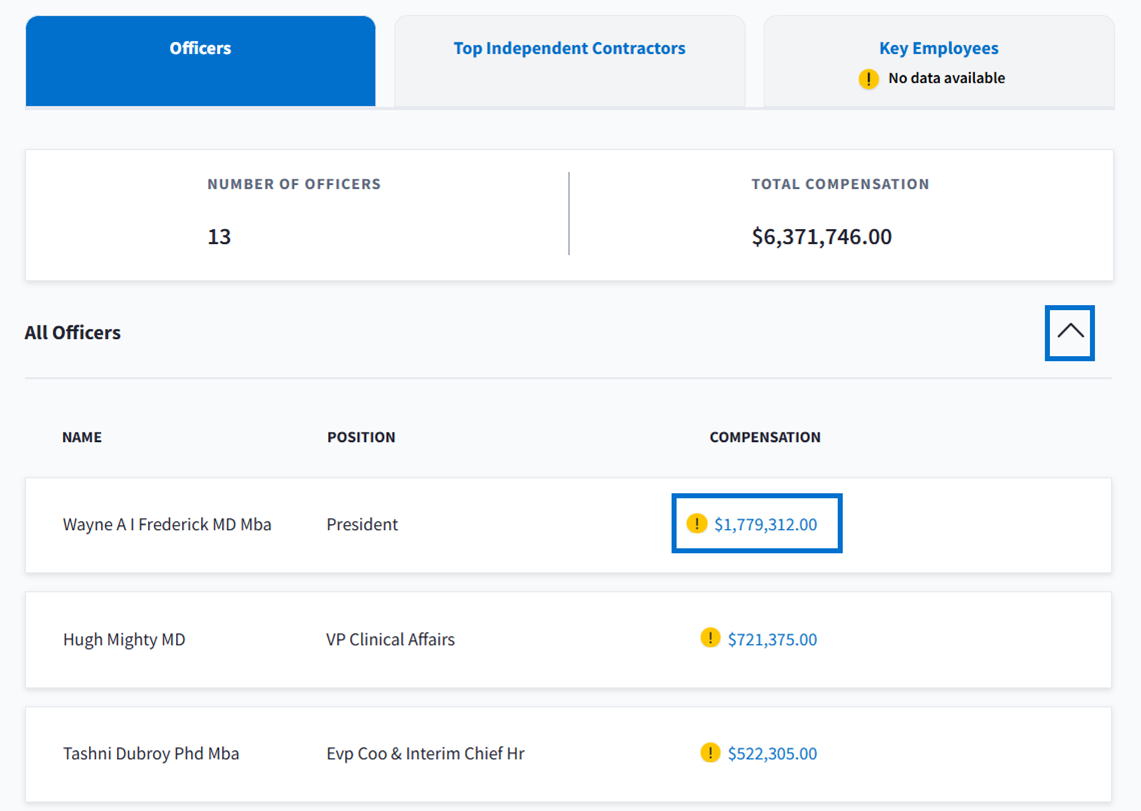
Task: Click the POSITION column header
Action: point(361,437)
